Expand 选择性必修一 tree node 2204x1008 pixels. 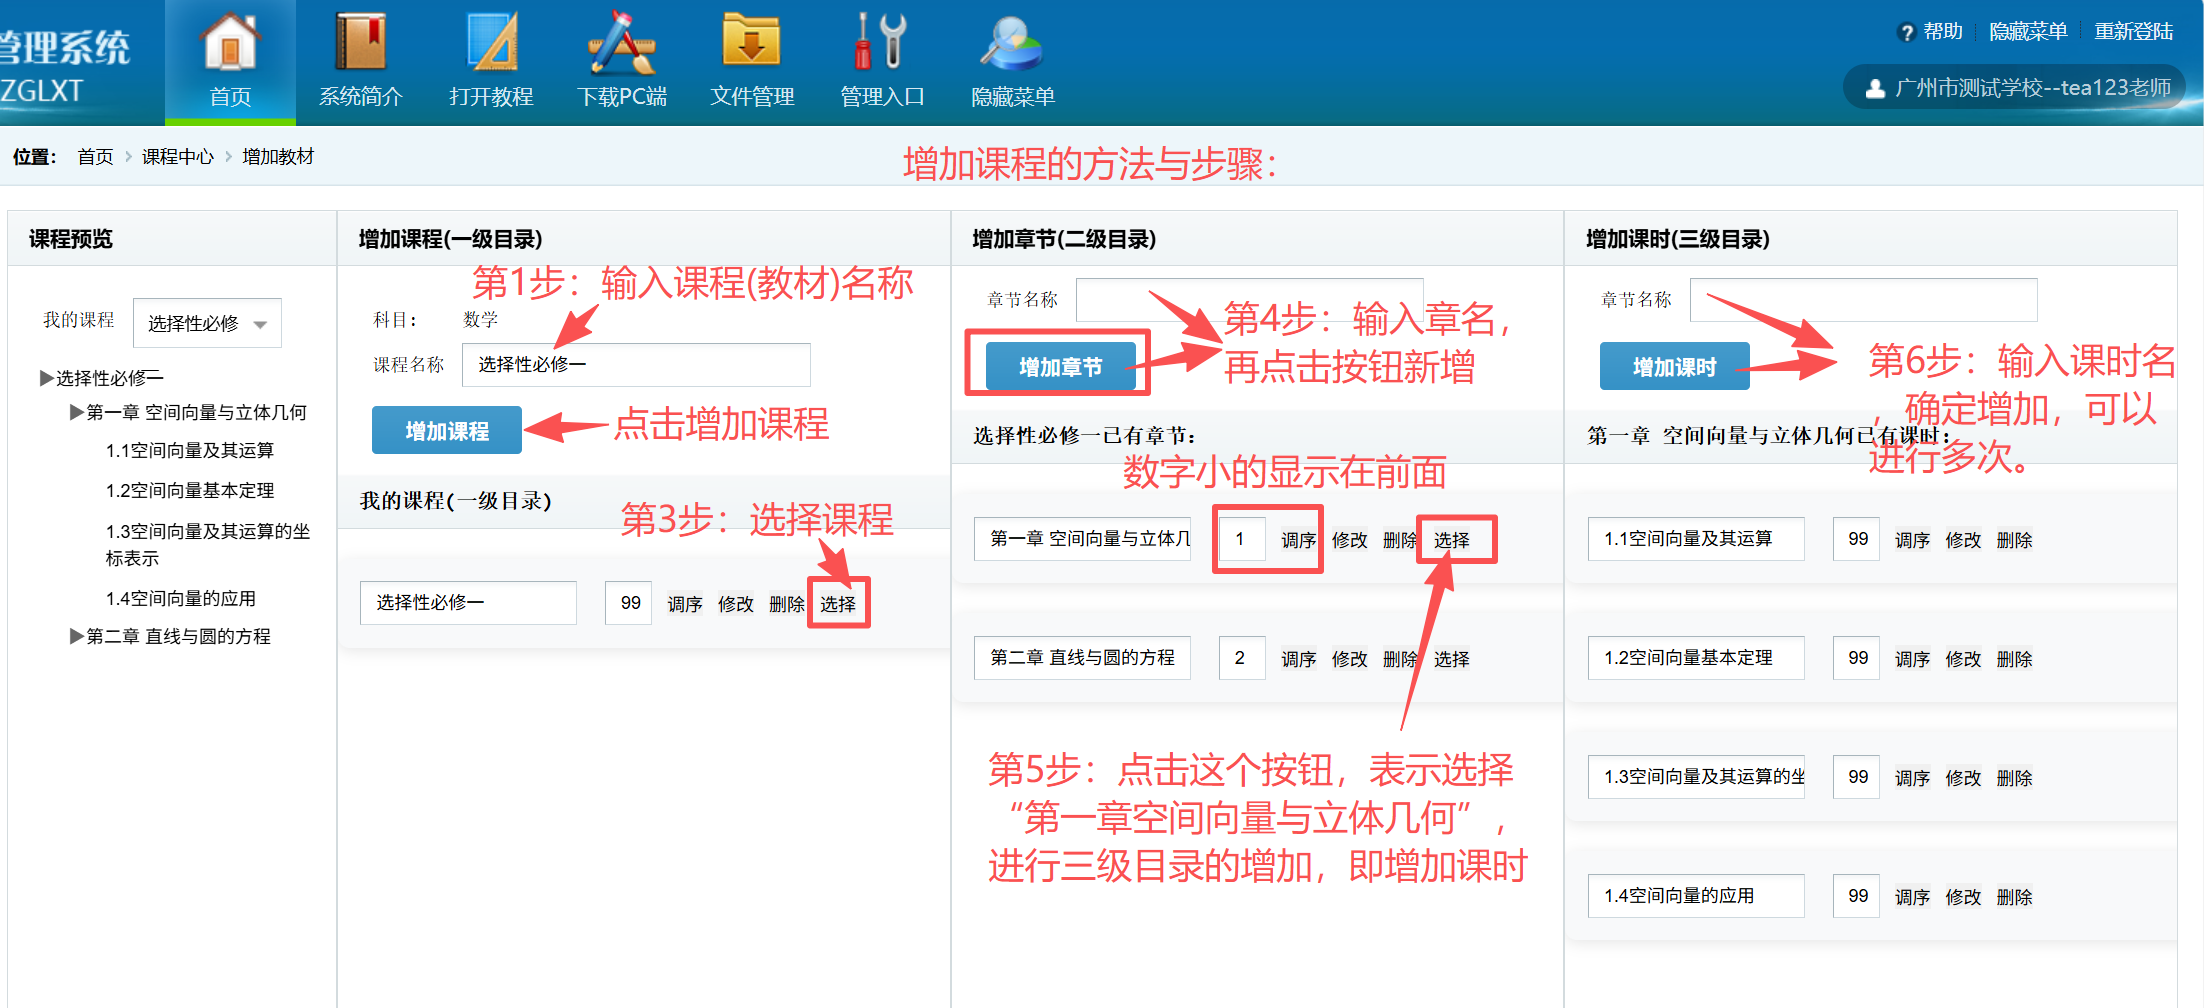[x=46, y=378]
